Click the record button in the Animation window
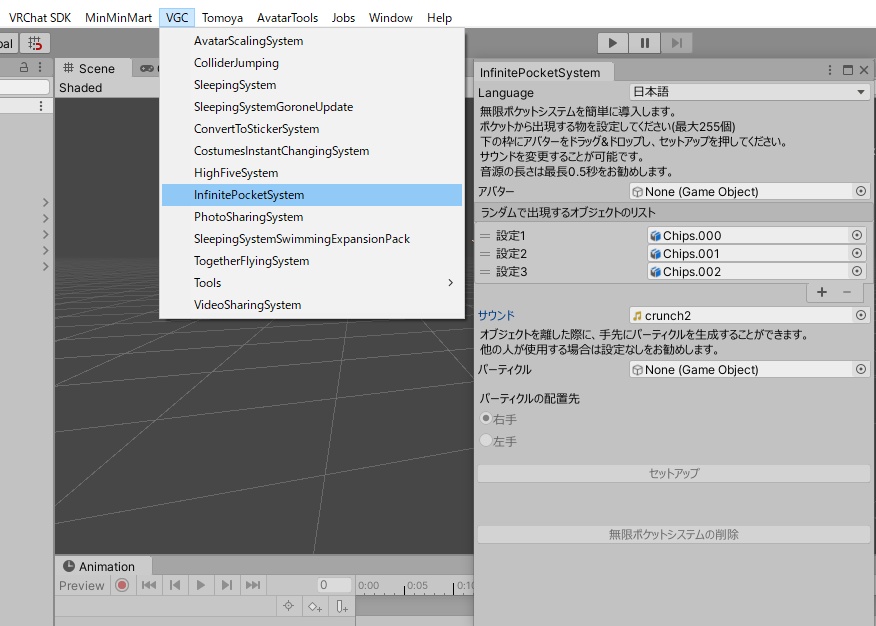Screen dimensions: 876x626 click(122, 585)
